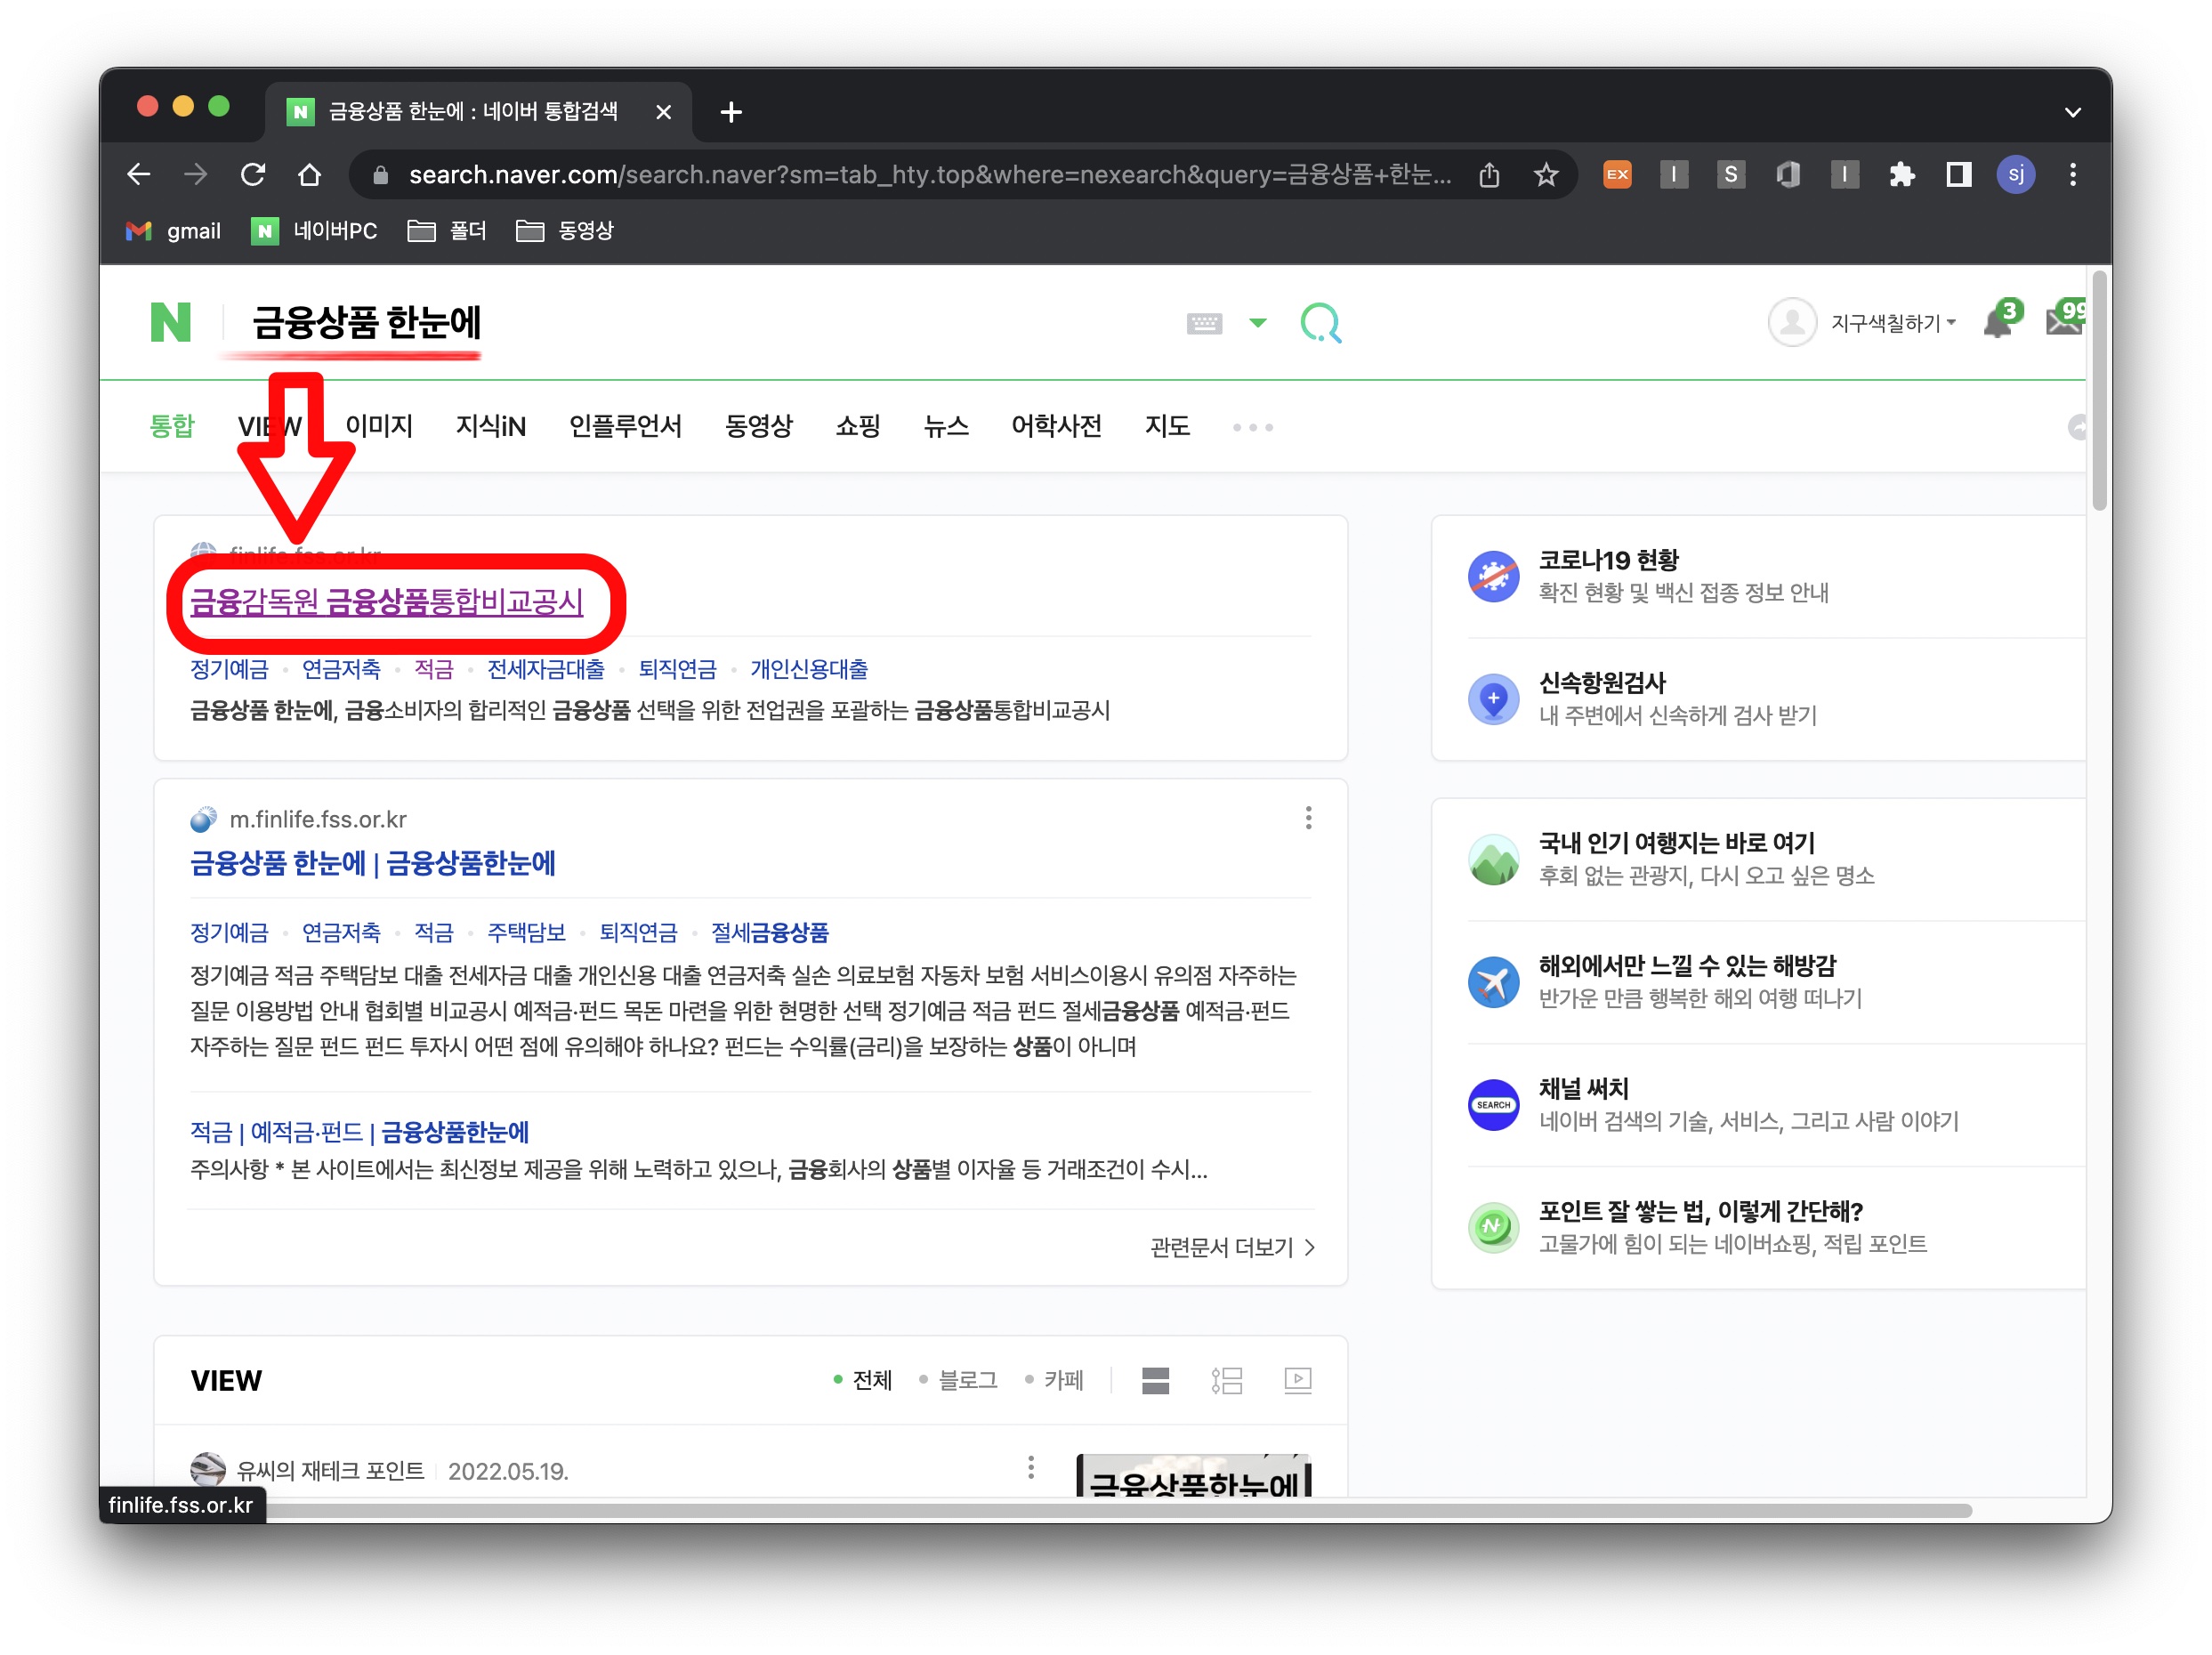
Task: Open the 금융상품한눈에 post thumbnail
Action: (1192, 1475)
